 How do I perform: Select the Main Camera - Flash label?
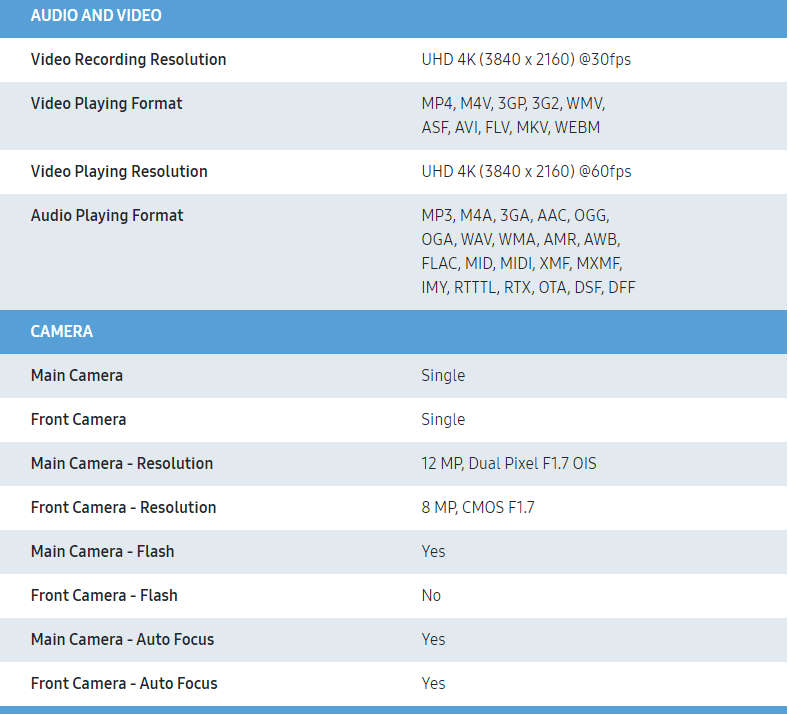click(x=102, y=551)
